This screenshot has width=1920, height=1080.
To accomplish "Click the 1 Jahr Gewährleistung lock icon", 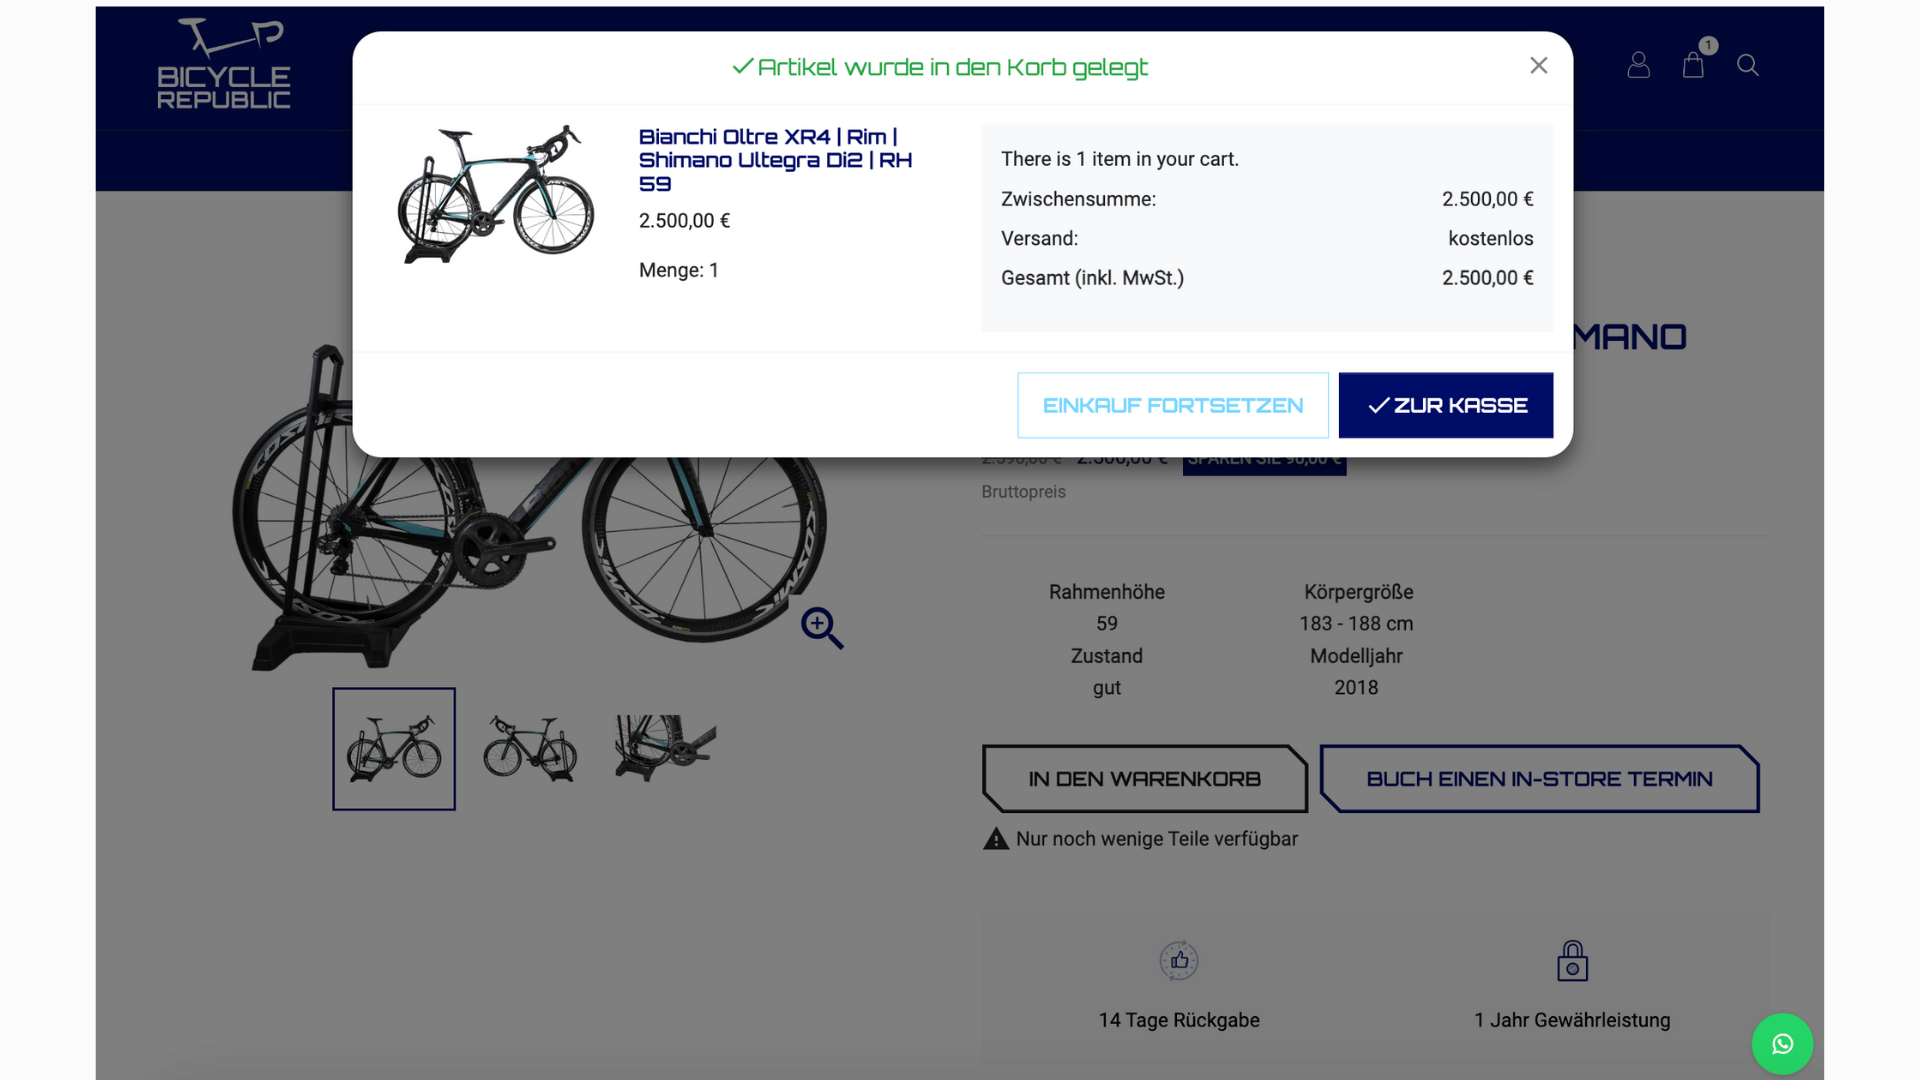I will 1572,960.
